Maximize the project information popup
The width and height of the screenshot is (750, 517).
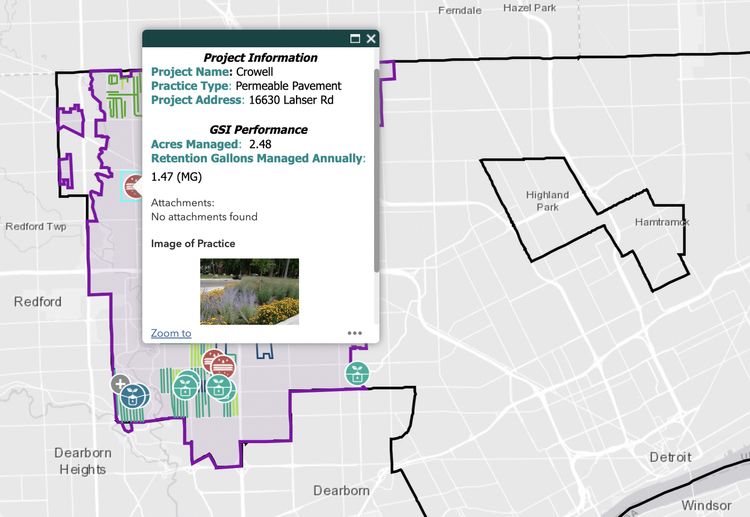pos(355,39)
